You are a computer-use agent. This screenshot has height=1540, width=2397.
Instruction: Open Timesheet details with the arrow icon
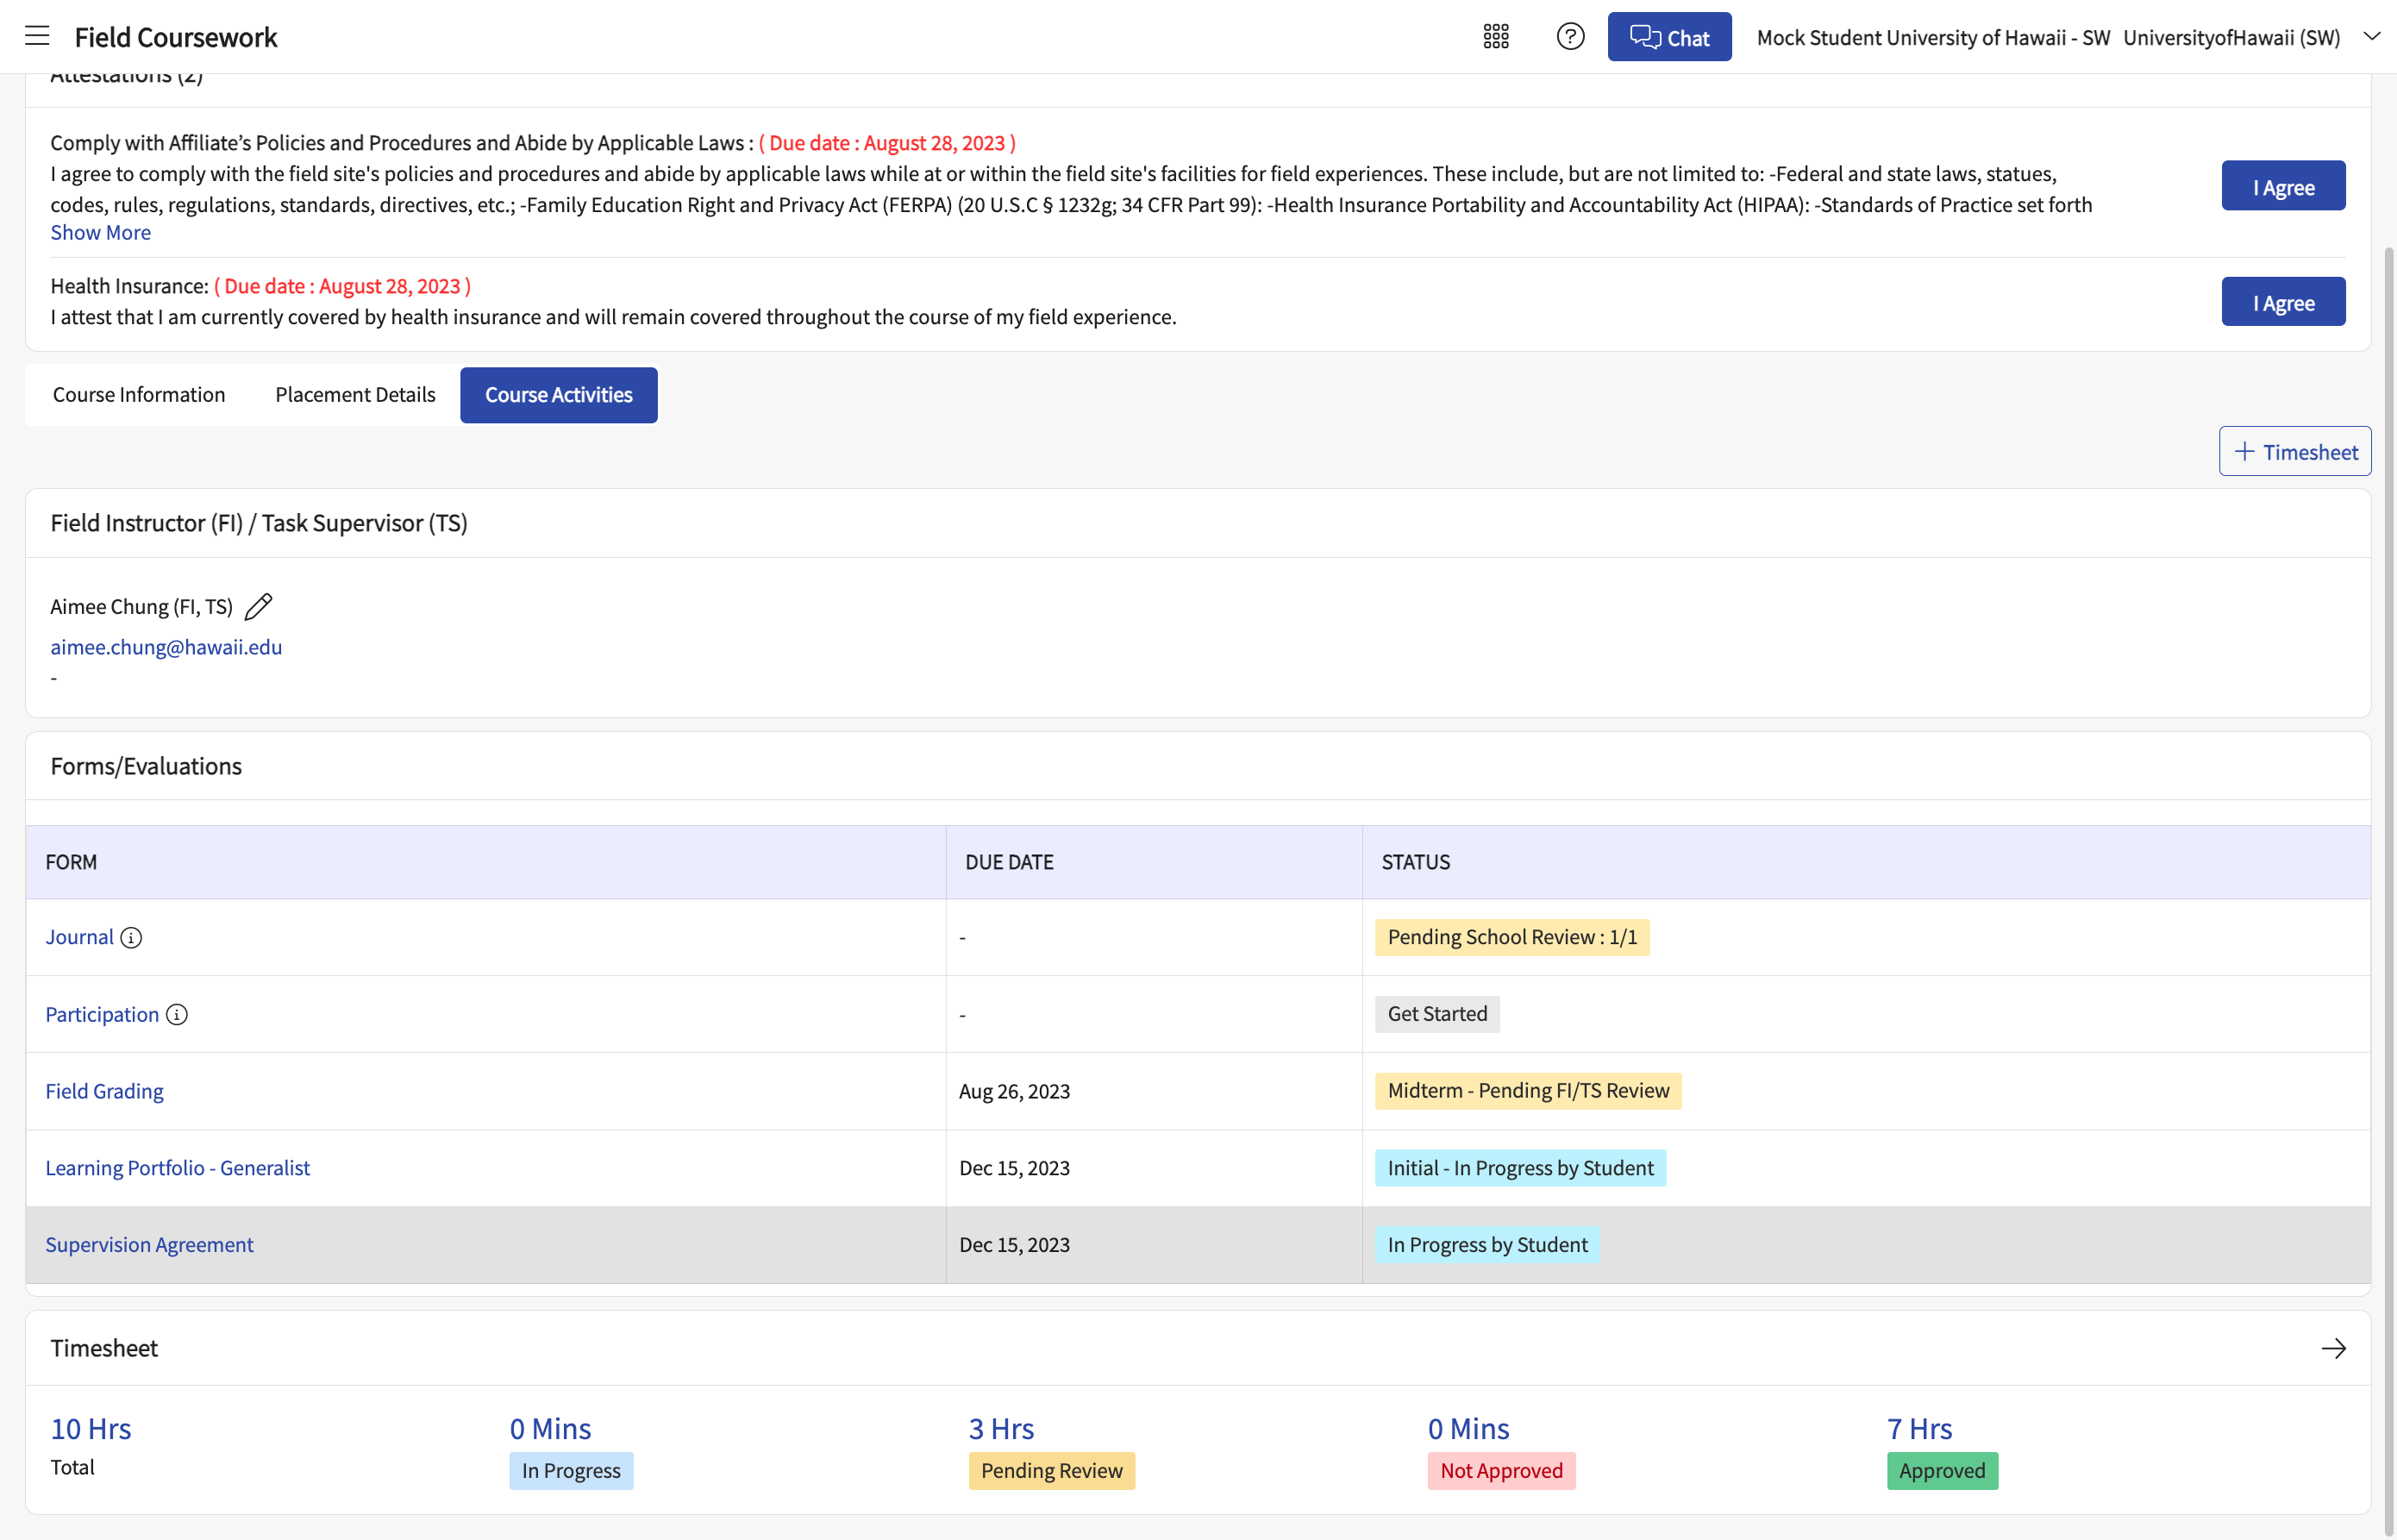pos(2333,1349)
